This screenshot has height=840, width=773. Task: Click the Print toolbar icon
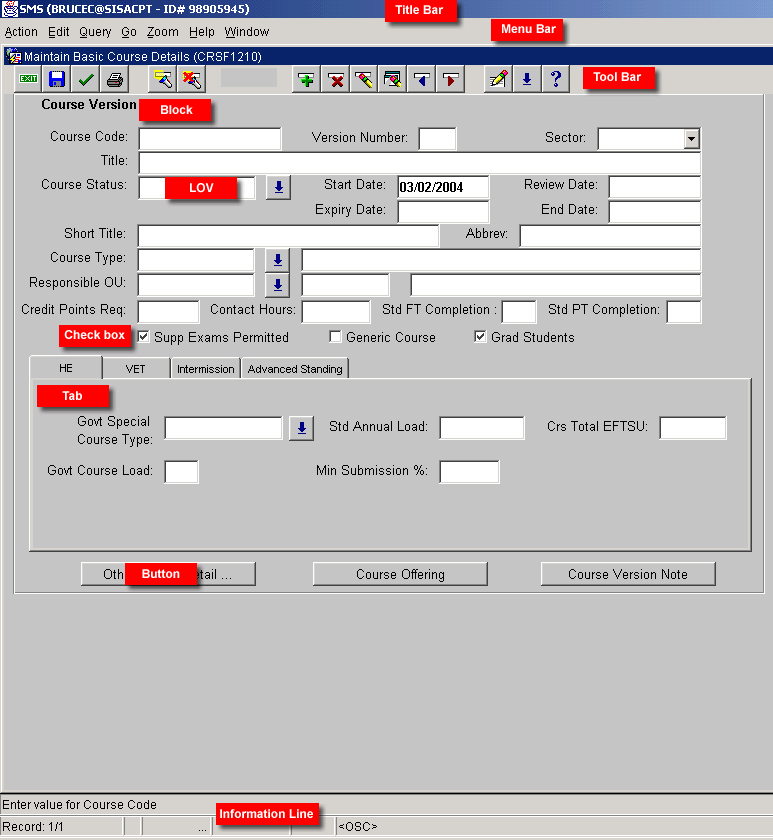(x=115, y=79)
